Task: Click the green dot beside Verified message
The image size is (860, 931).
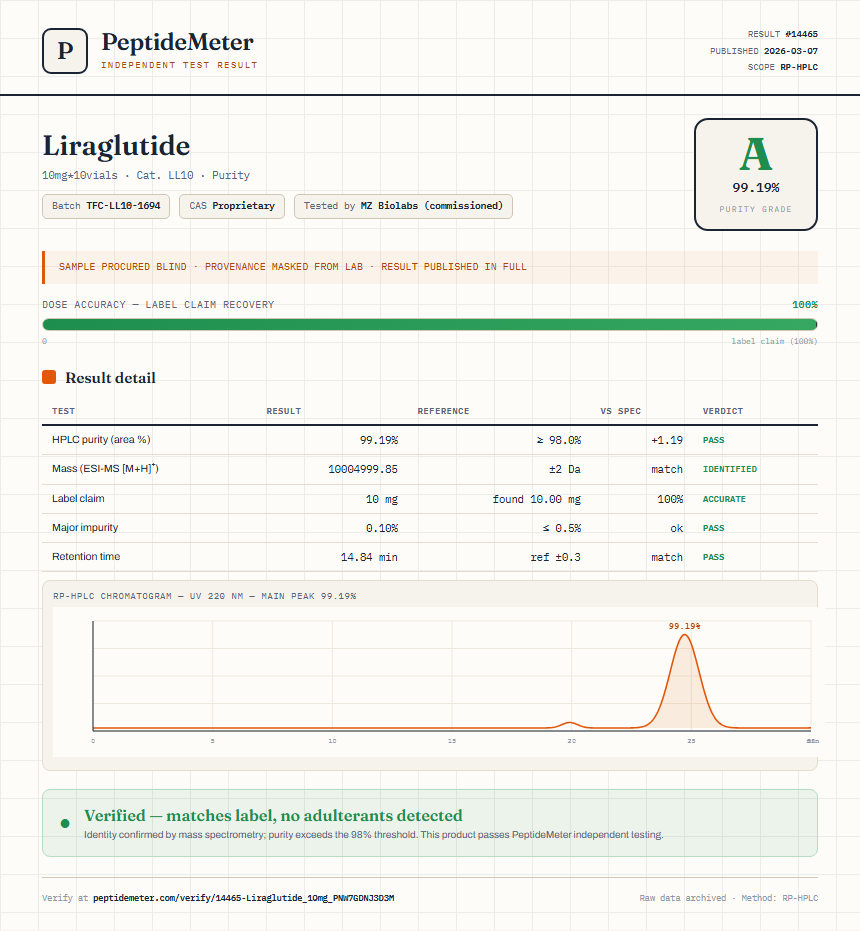Action: tap(65, 824)
